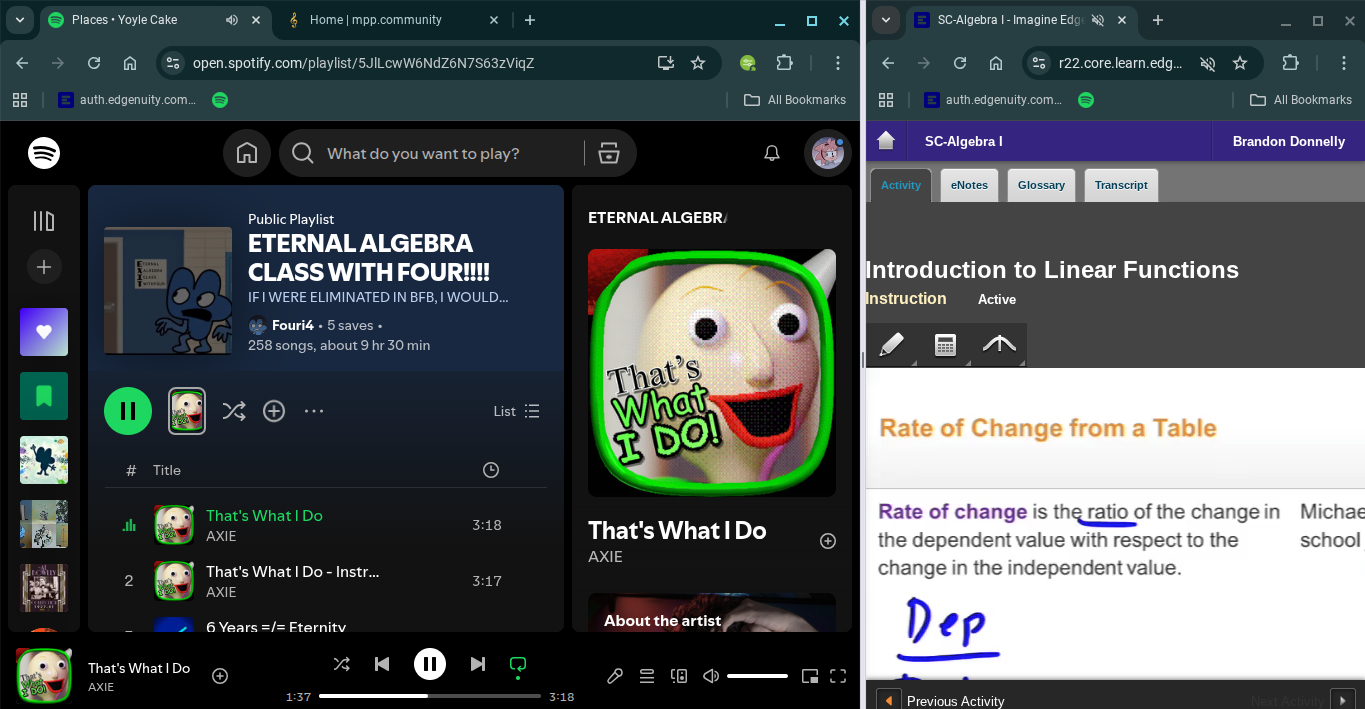Toggle shuffle in the bottom player controls

341,664
